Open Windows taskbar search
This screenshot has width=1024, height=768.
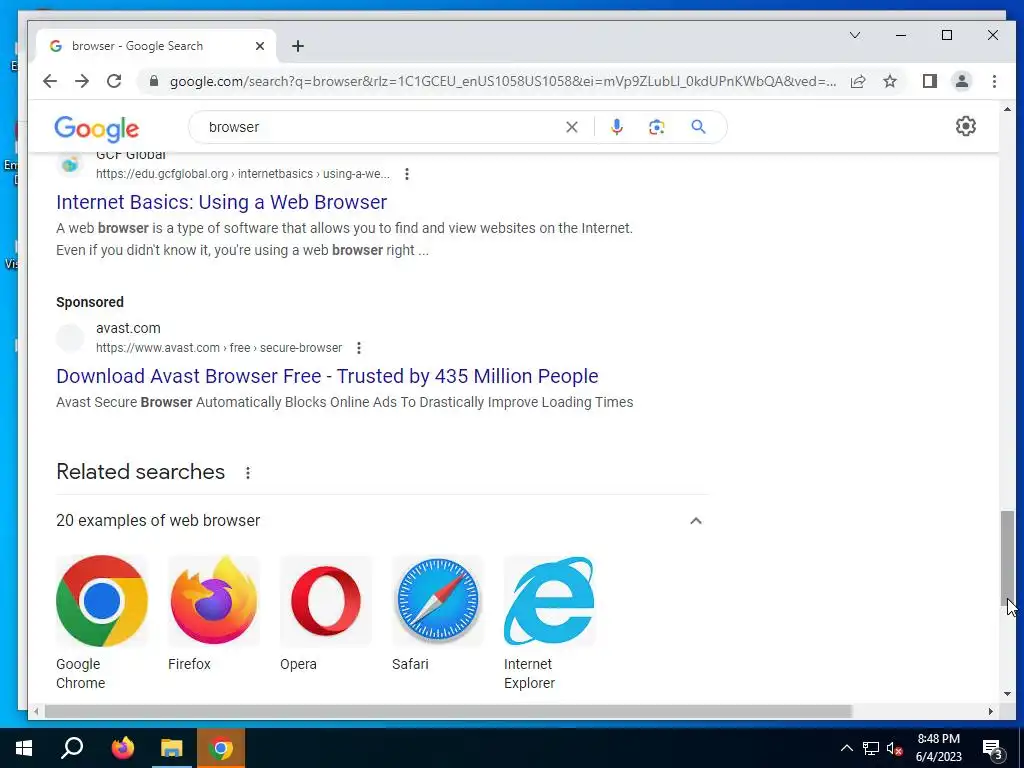coord(72,748)
